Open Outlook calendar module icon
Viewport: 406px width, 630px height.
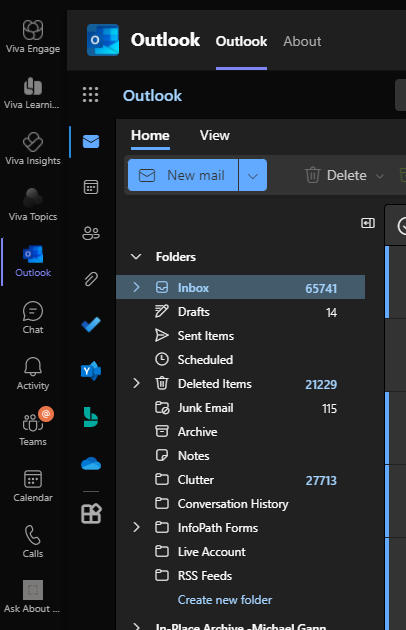pyautogui.click(x=91, y=187)
